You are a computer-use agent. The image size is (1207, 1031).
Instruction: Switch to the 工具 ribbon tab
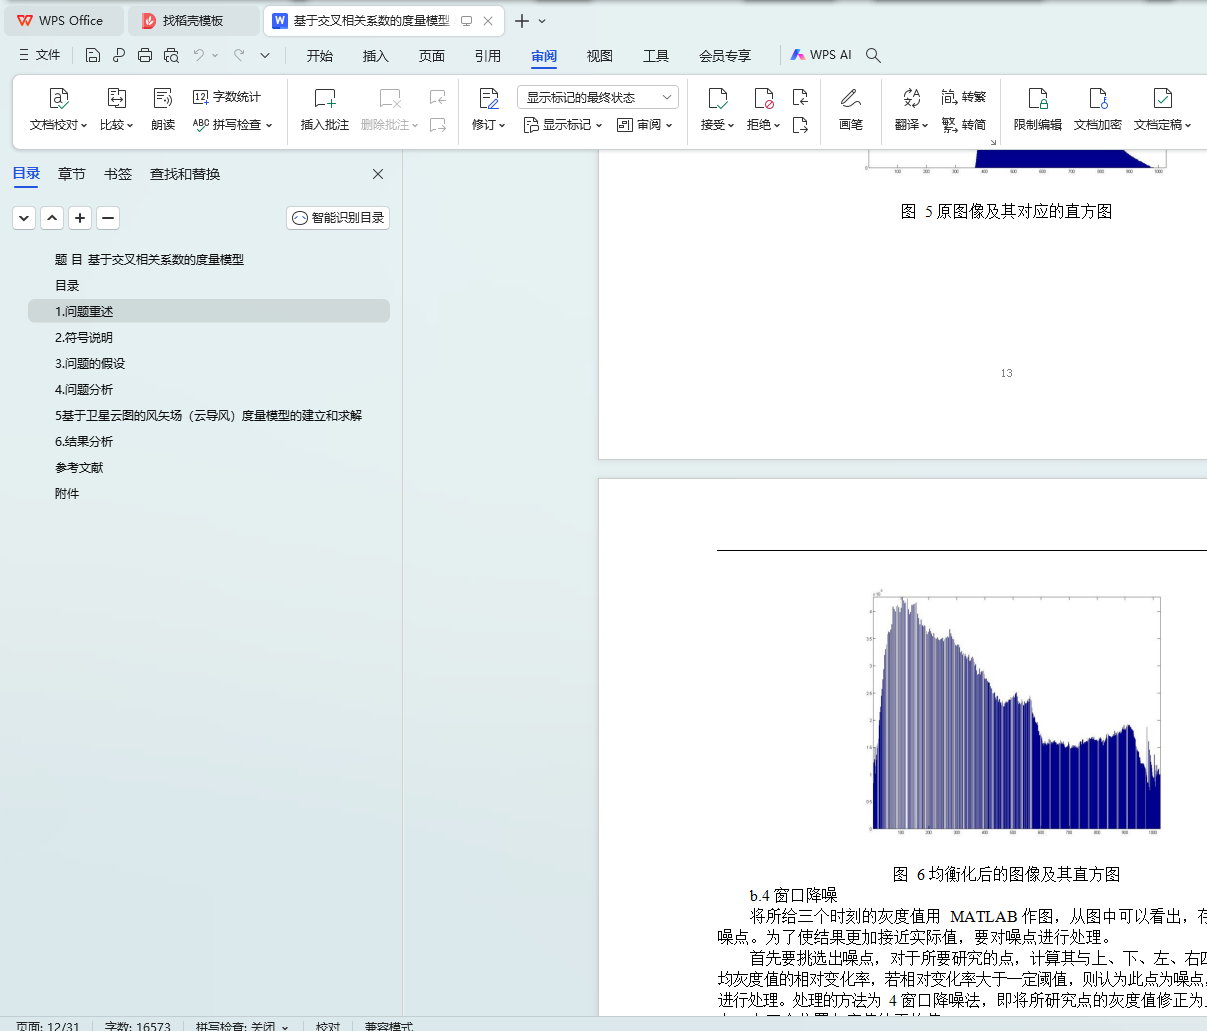coord(656,56)
